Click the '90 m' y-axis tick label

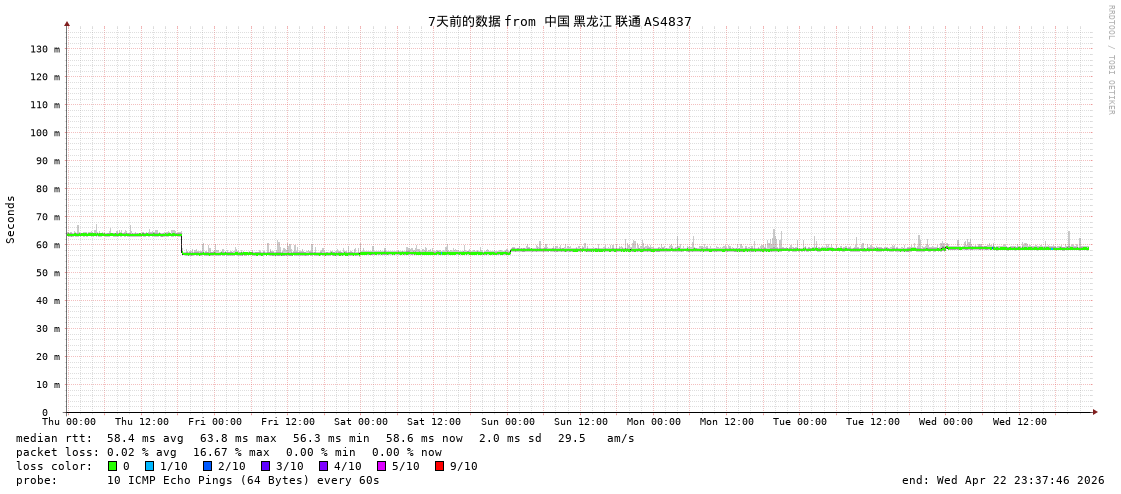tap(48, 161)
